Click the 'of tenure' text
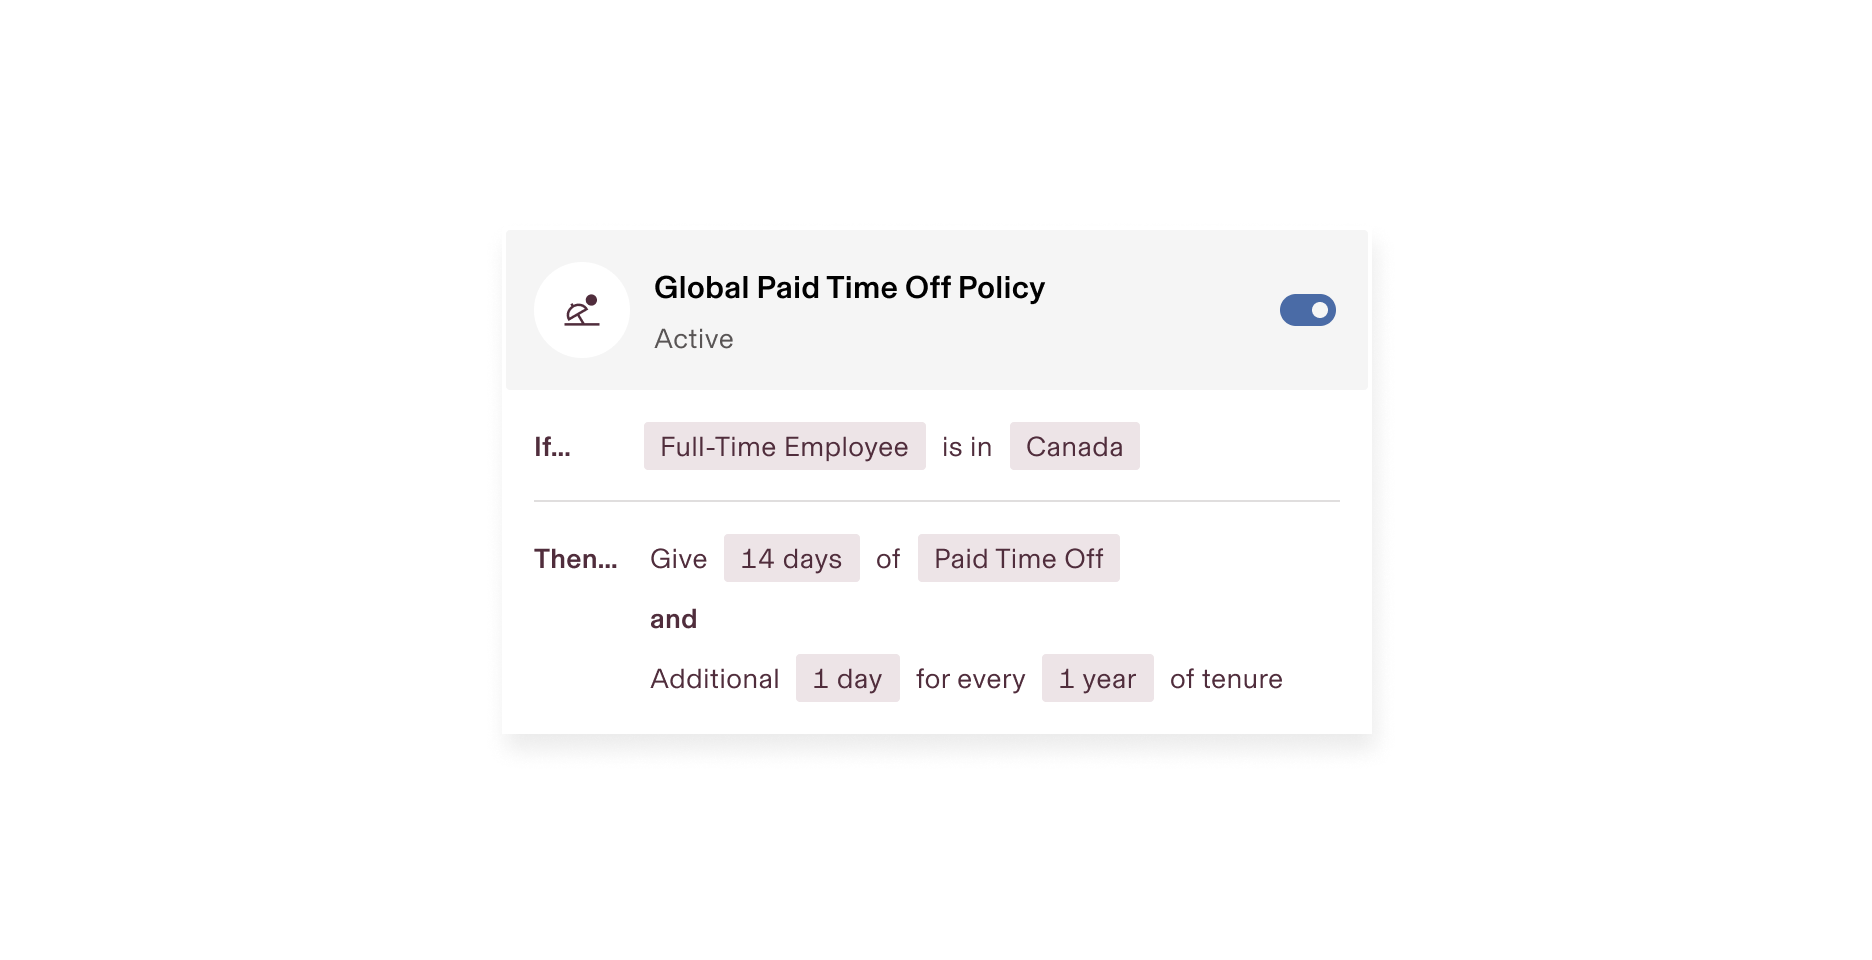Viewport: 1872px width, 960px height. pyautogui.click(x=1226, y=678)
